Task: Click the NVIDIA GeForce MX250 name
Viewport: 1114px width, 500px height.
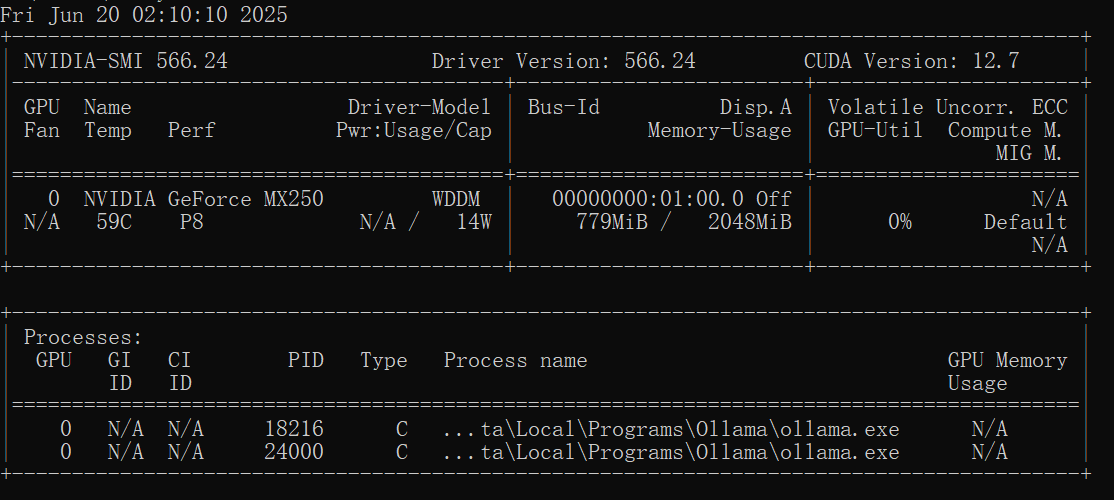Action: coord(203,199)
